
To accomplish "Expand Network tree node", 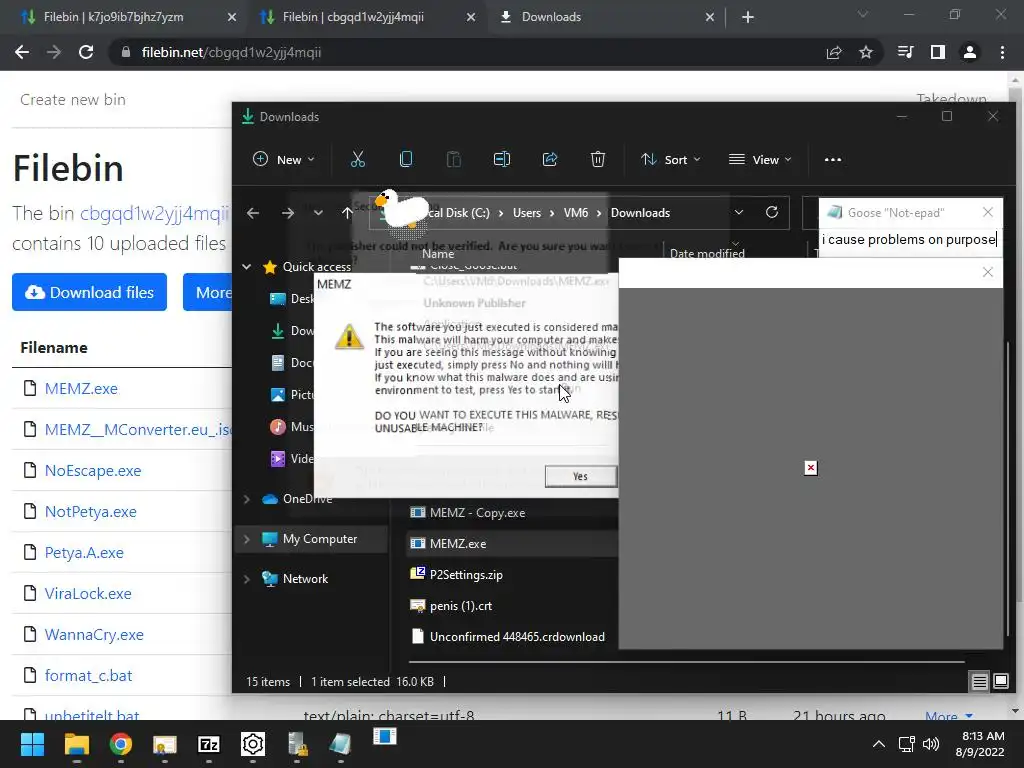I will tap(247, 579).
